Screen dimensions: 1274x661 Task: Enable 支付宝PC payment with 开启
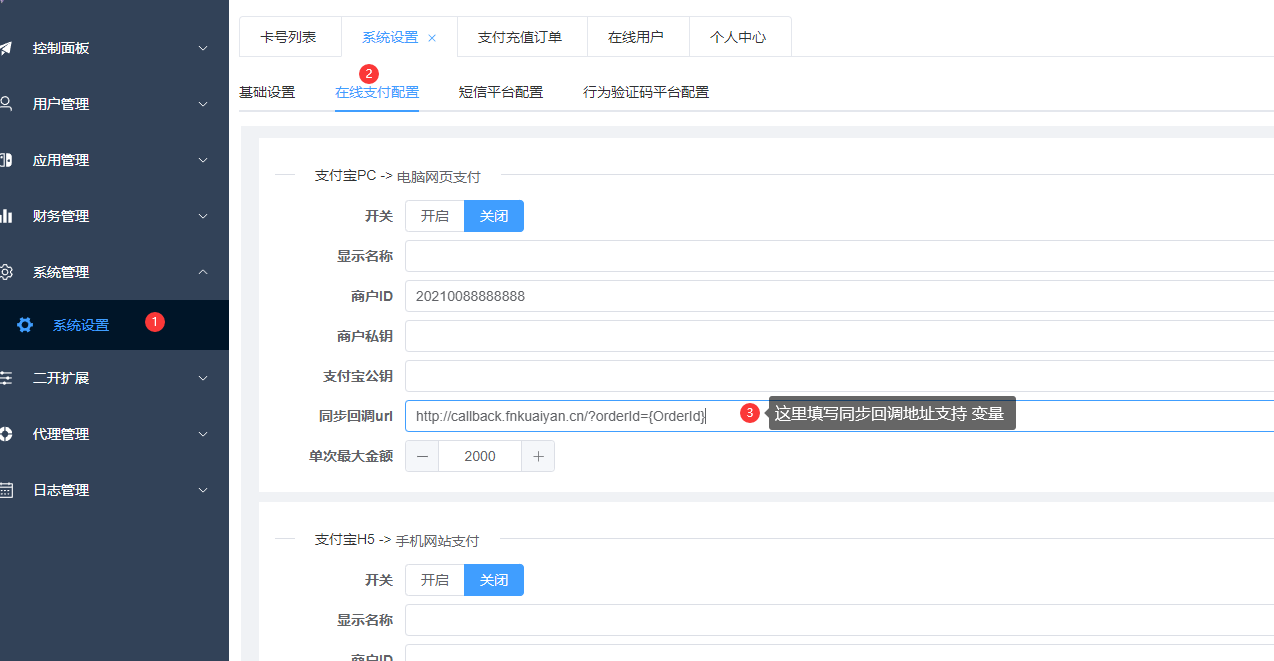(434, 216)
